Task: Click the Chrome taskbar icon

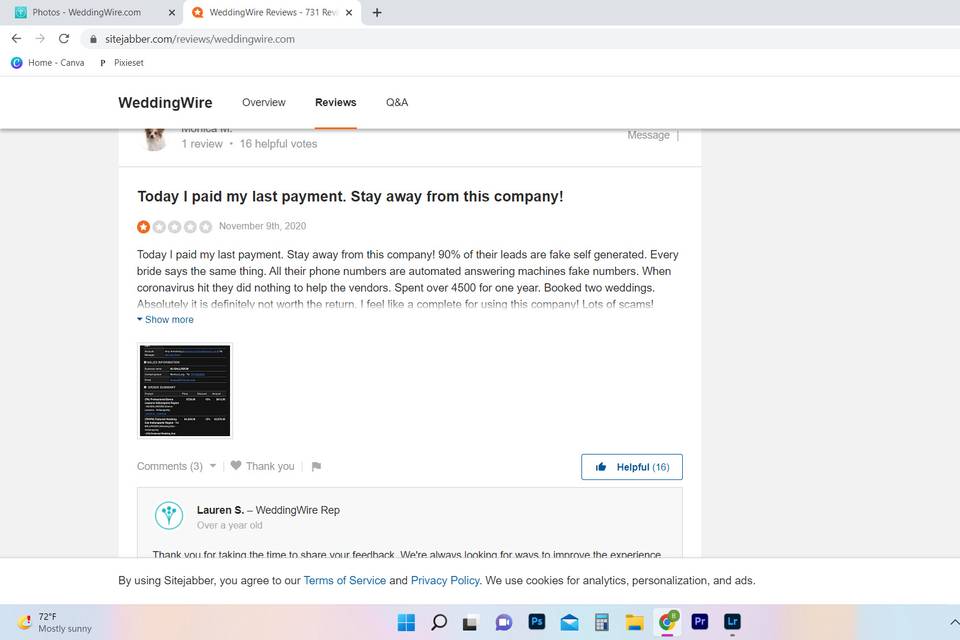Action: pos(667,622)
